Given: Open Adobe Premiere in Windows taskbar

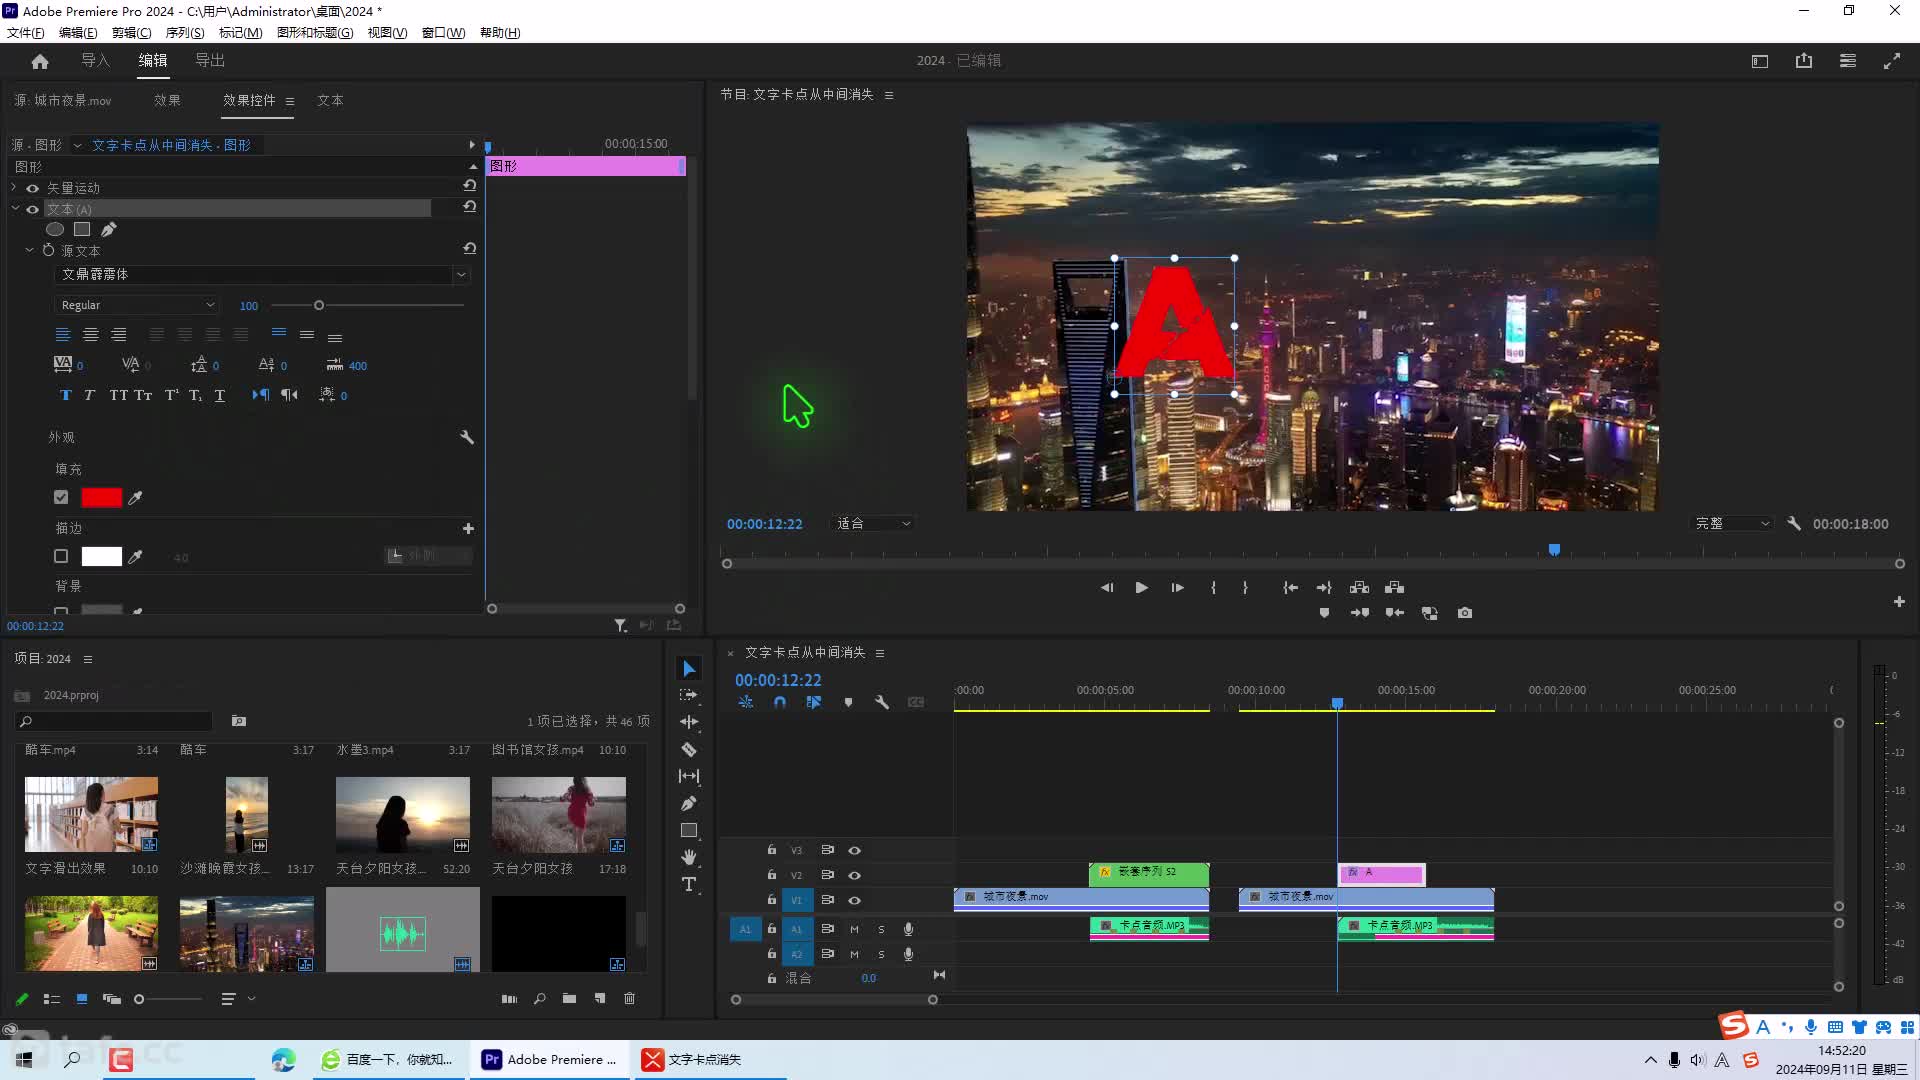Looking at the screenshot, I should (x=550, y=1059).
